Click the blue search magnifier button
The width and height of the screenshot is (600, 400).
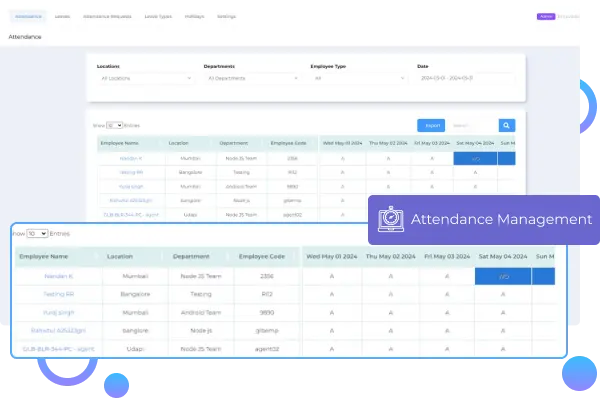pos(507,125)
